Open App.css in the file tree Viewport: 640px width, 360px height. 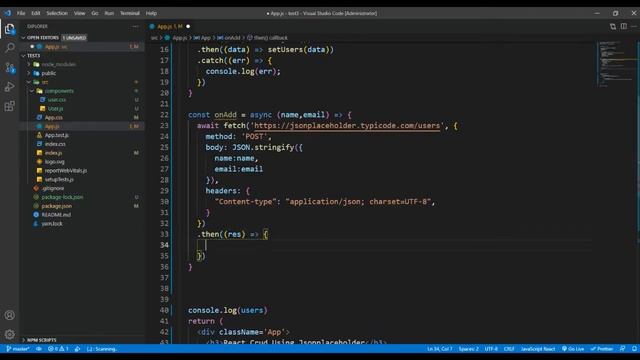(x=53, y=118)
